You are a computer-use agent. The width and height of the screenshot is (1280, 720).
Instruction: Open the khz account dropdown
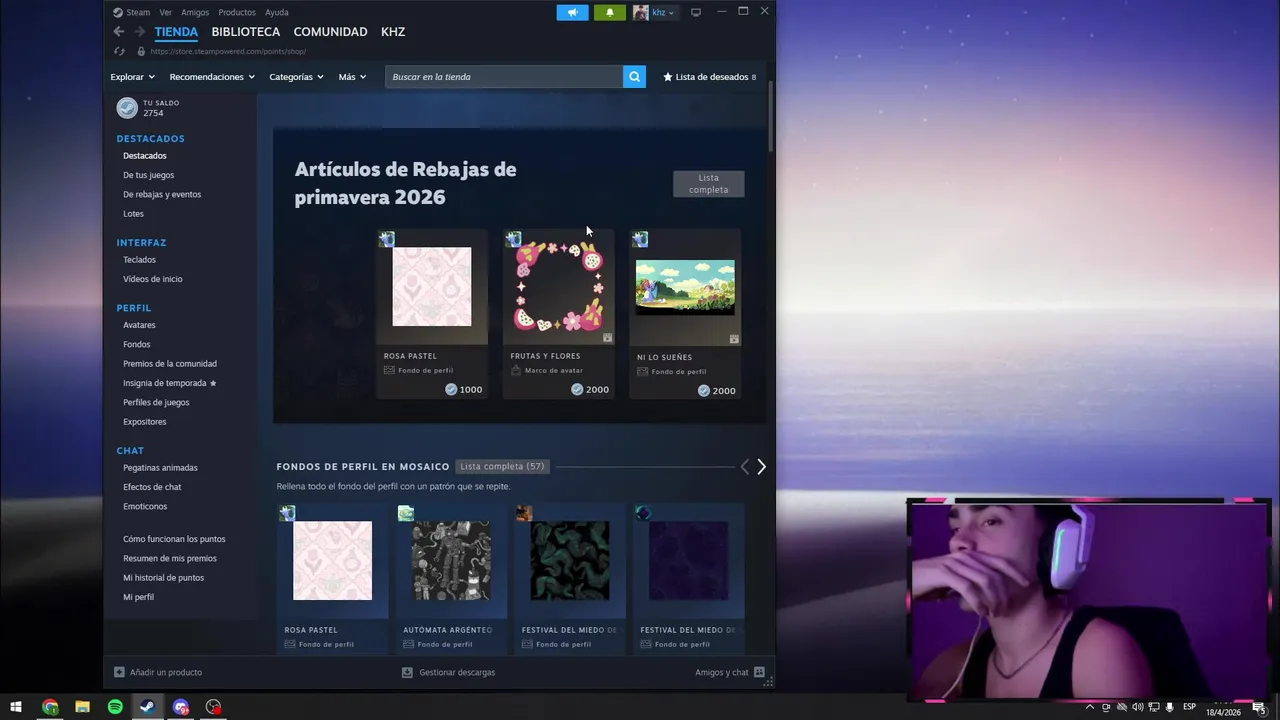(x=665, y=12)
